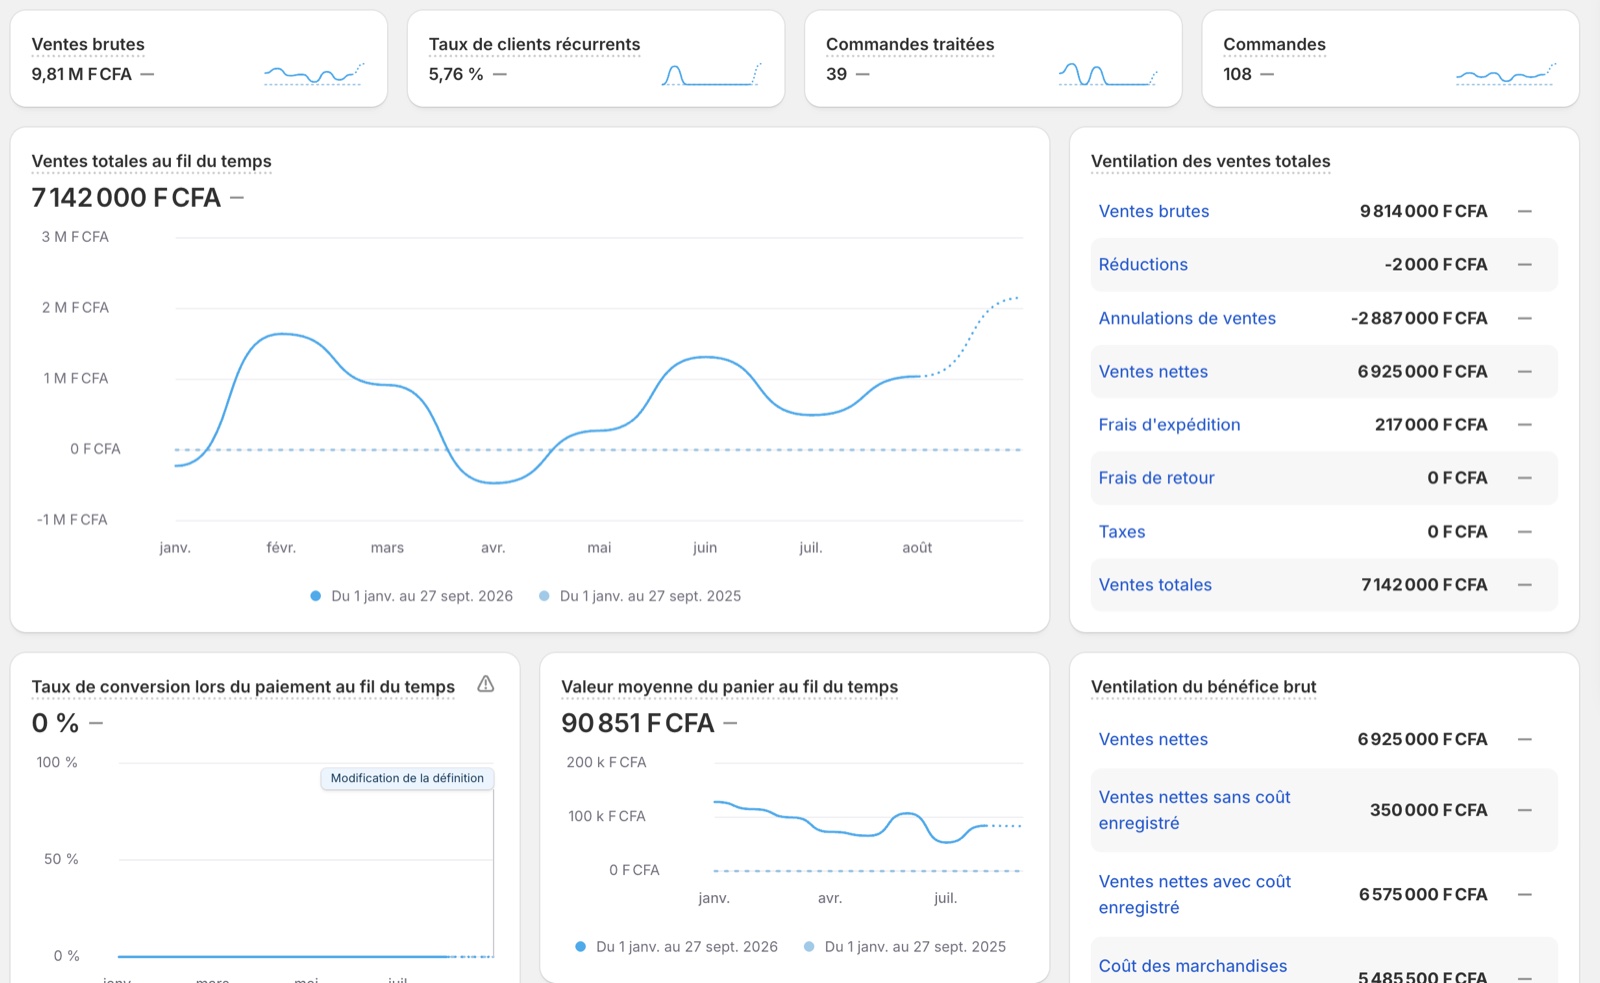
Task: Open Ventes totales au fil du temps report
Action: [151, 161]
